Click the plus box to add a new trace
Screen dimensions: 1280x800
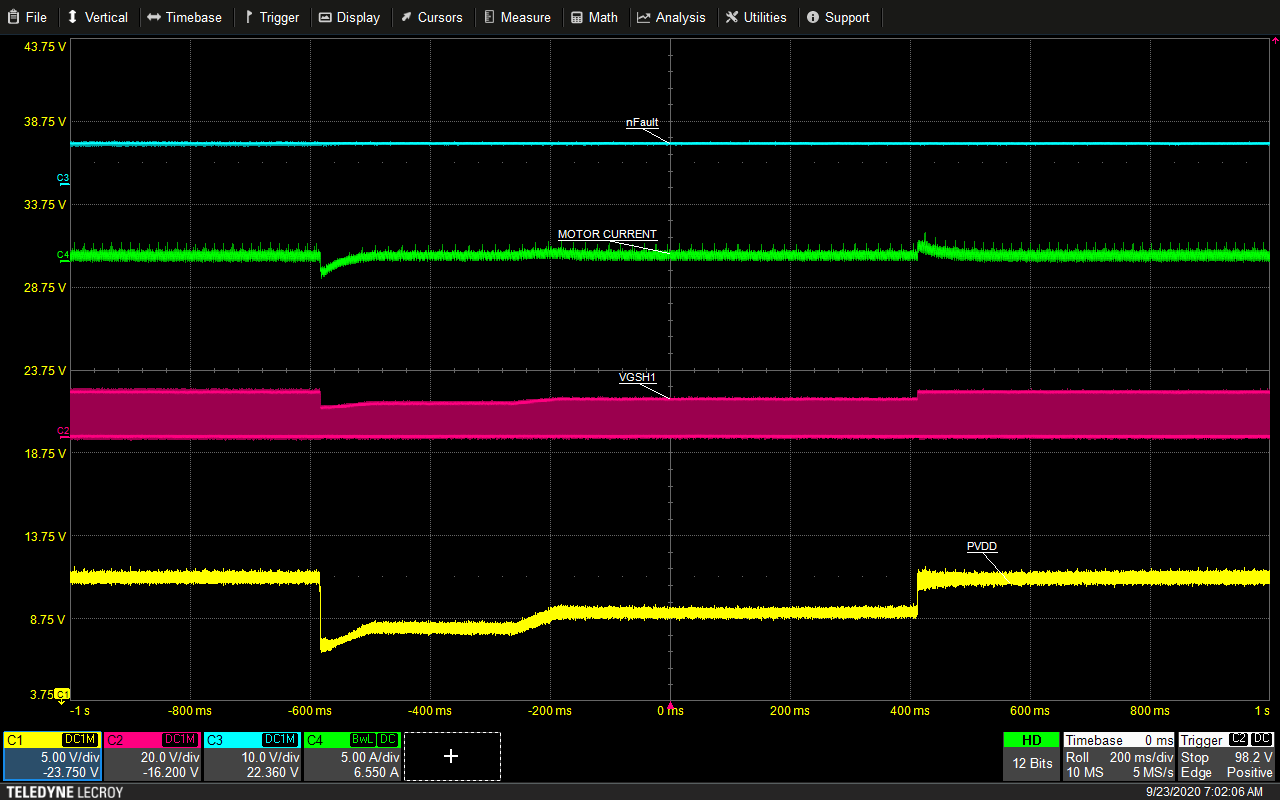coord(450,757)
